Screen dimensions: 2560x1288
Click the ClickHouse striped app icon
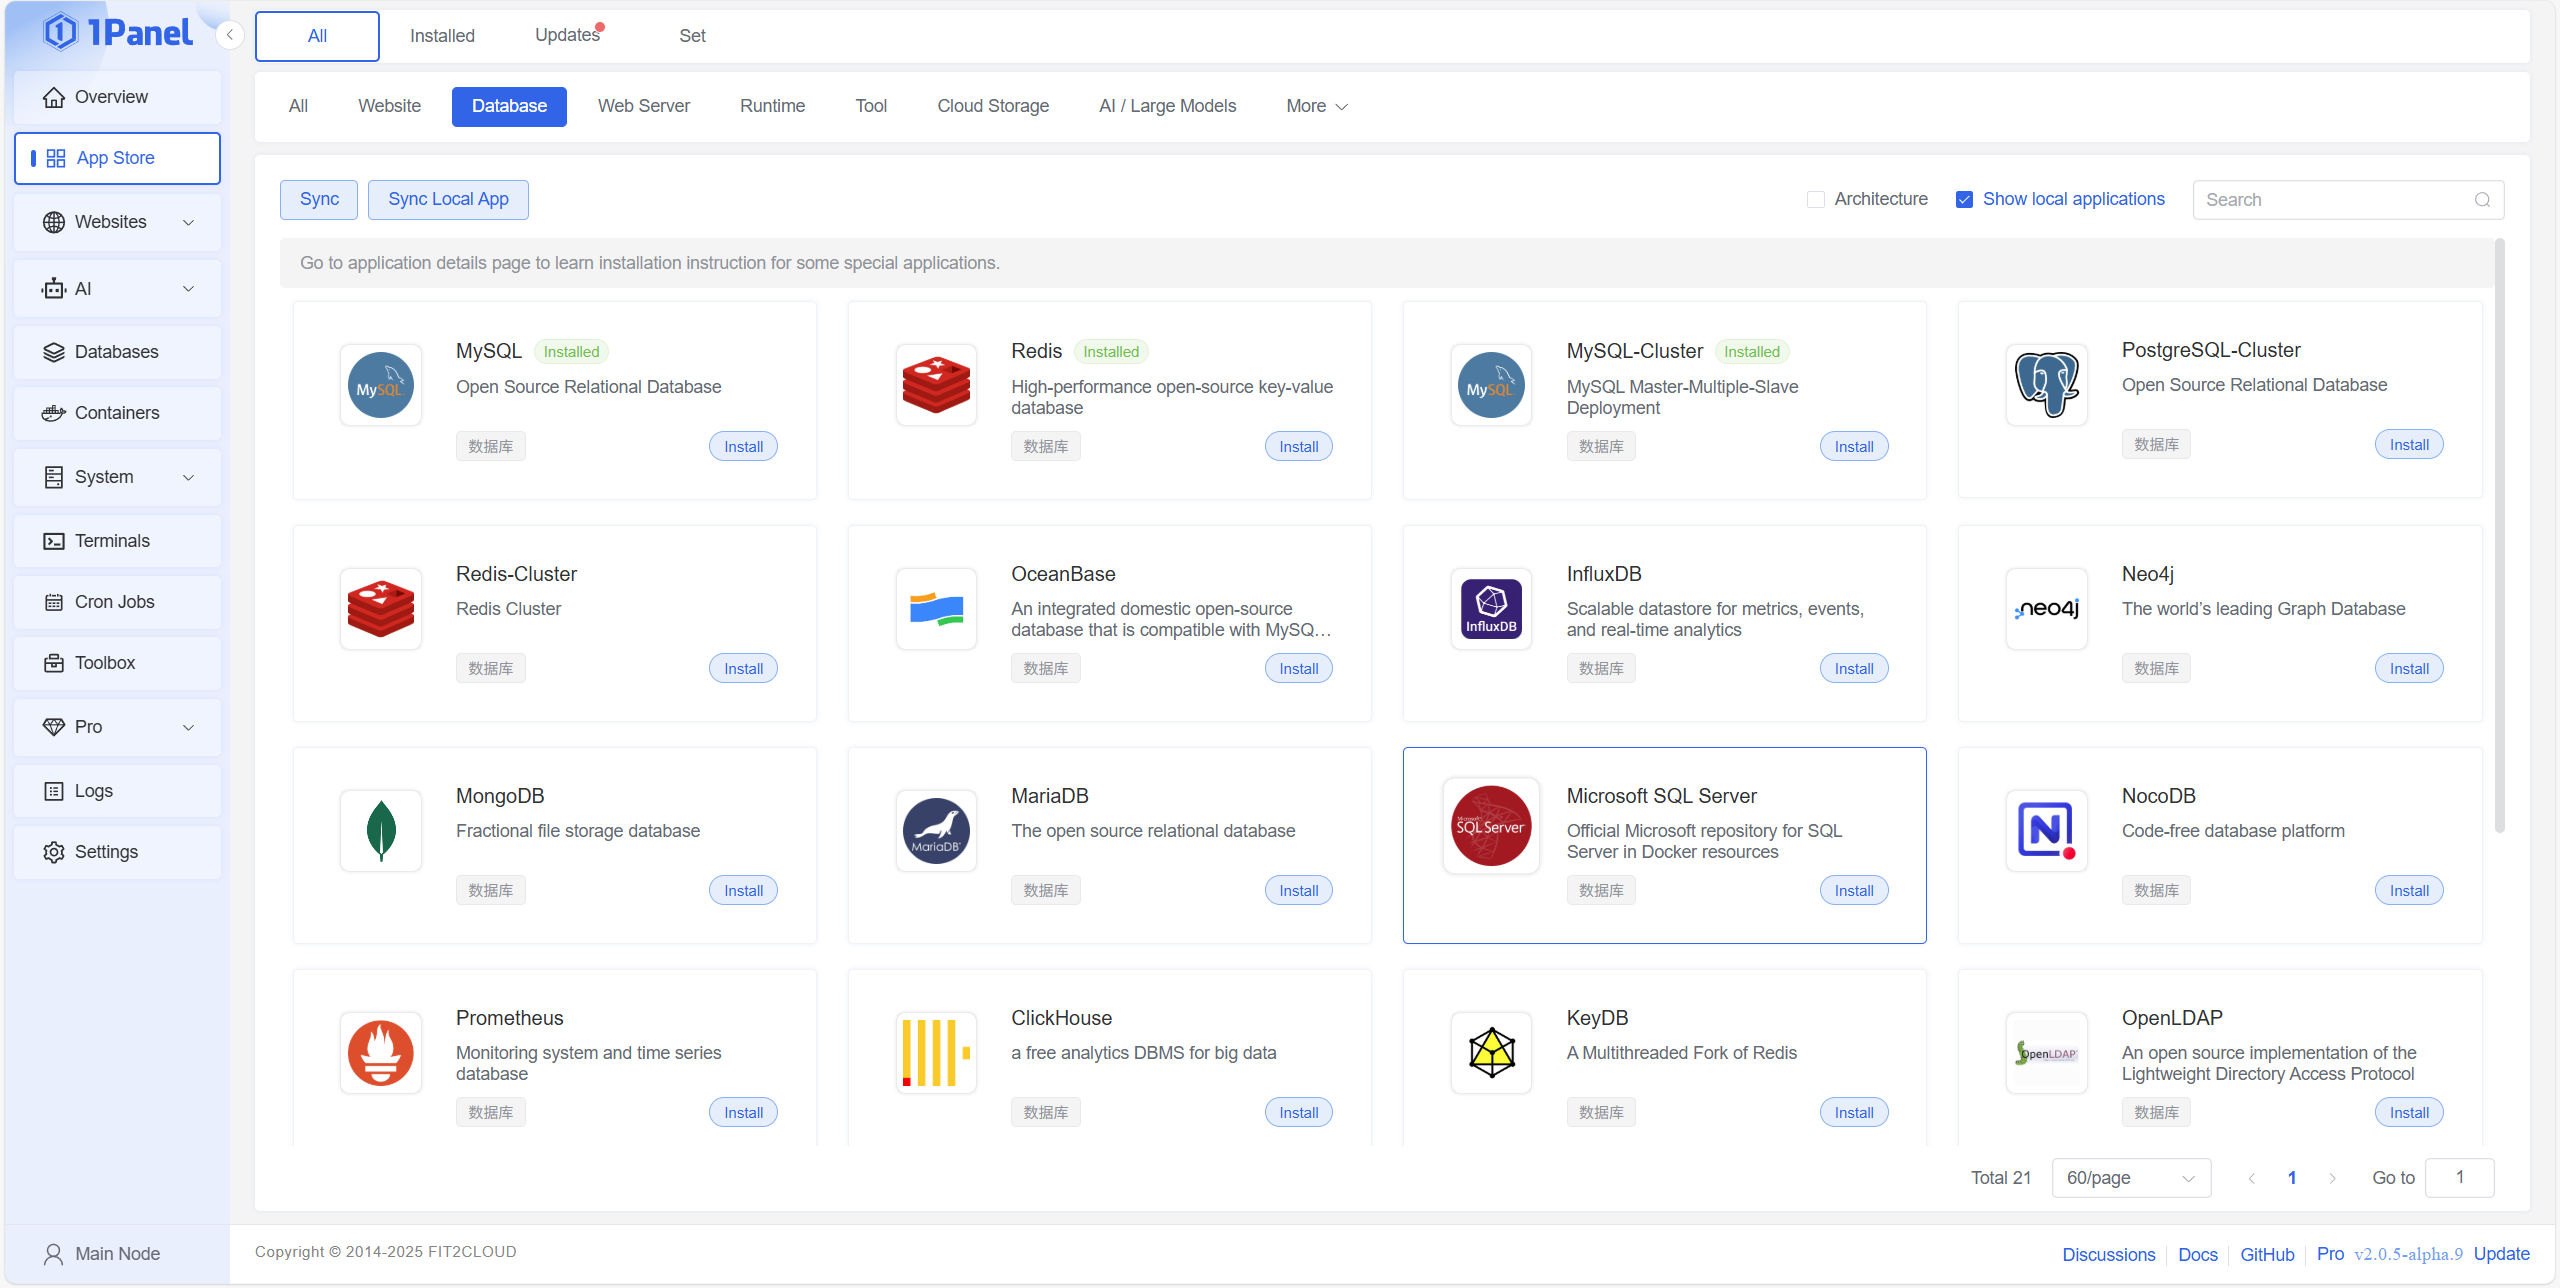[935, 1052]
